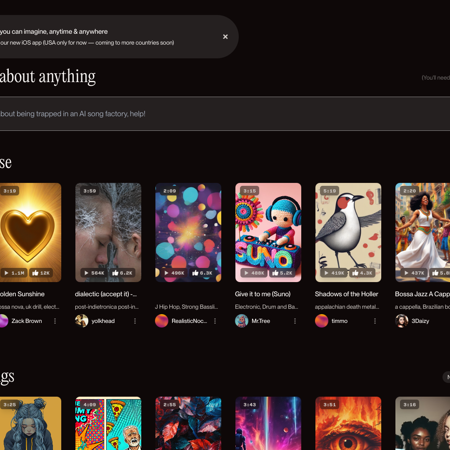Play count 406K on colorful bokeh cover
Image resolution: width=450 pixels, height=450 pixels.
click(x=174, y=273)
